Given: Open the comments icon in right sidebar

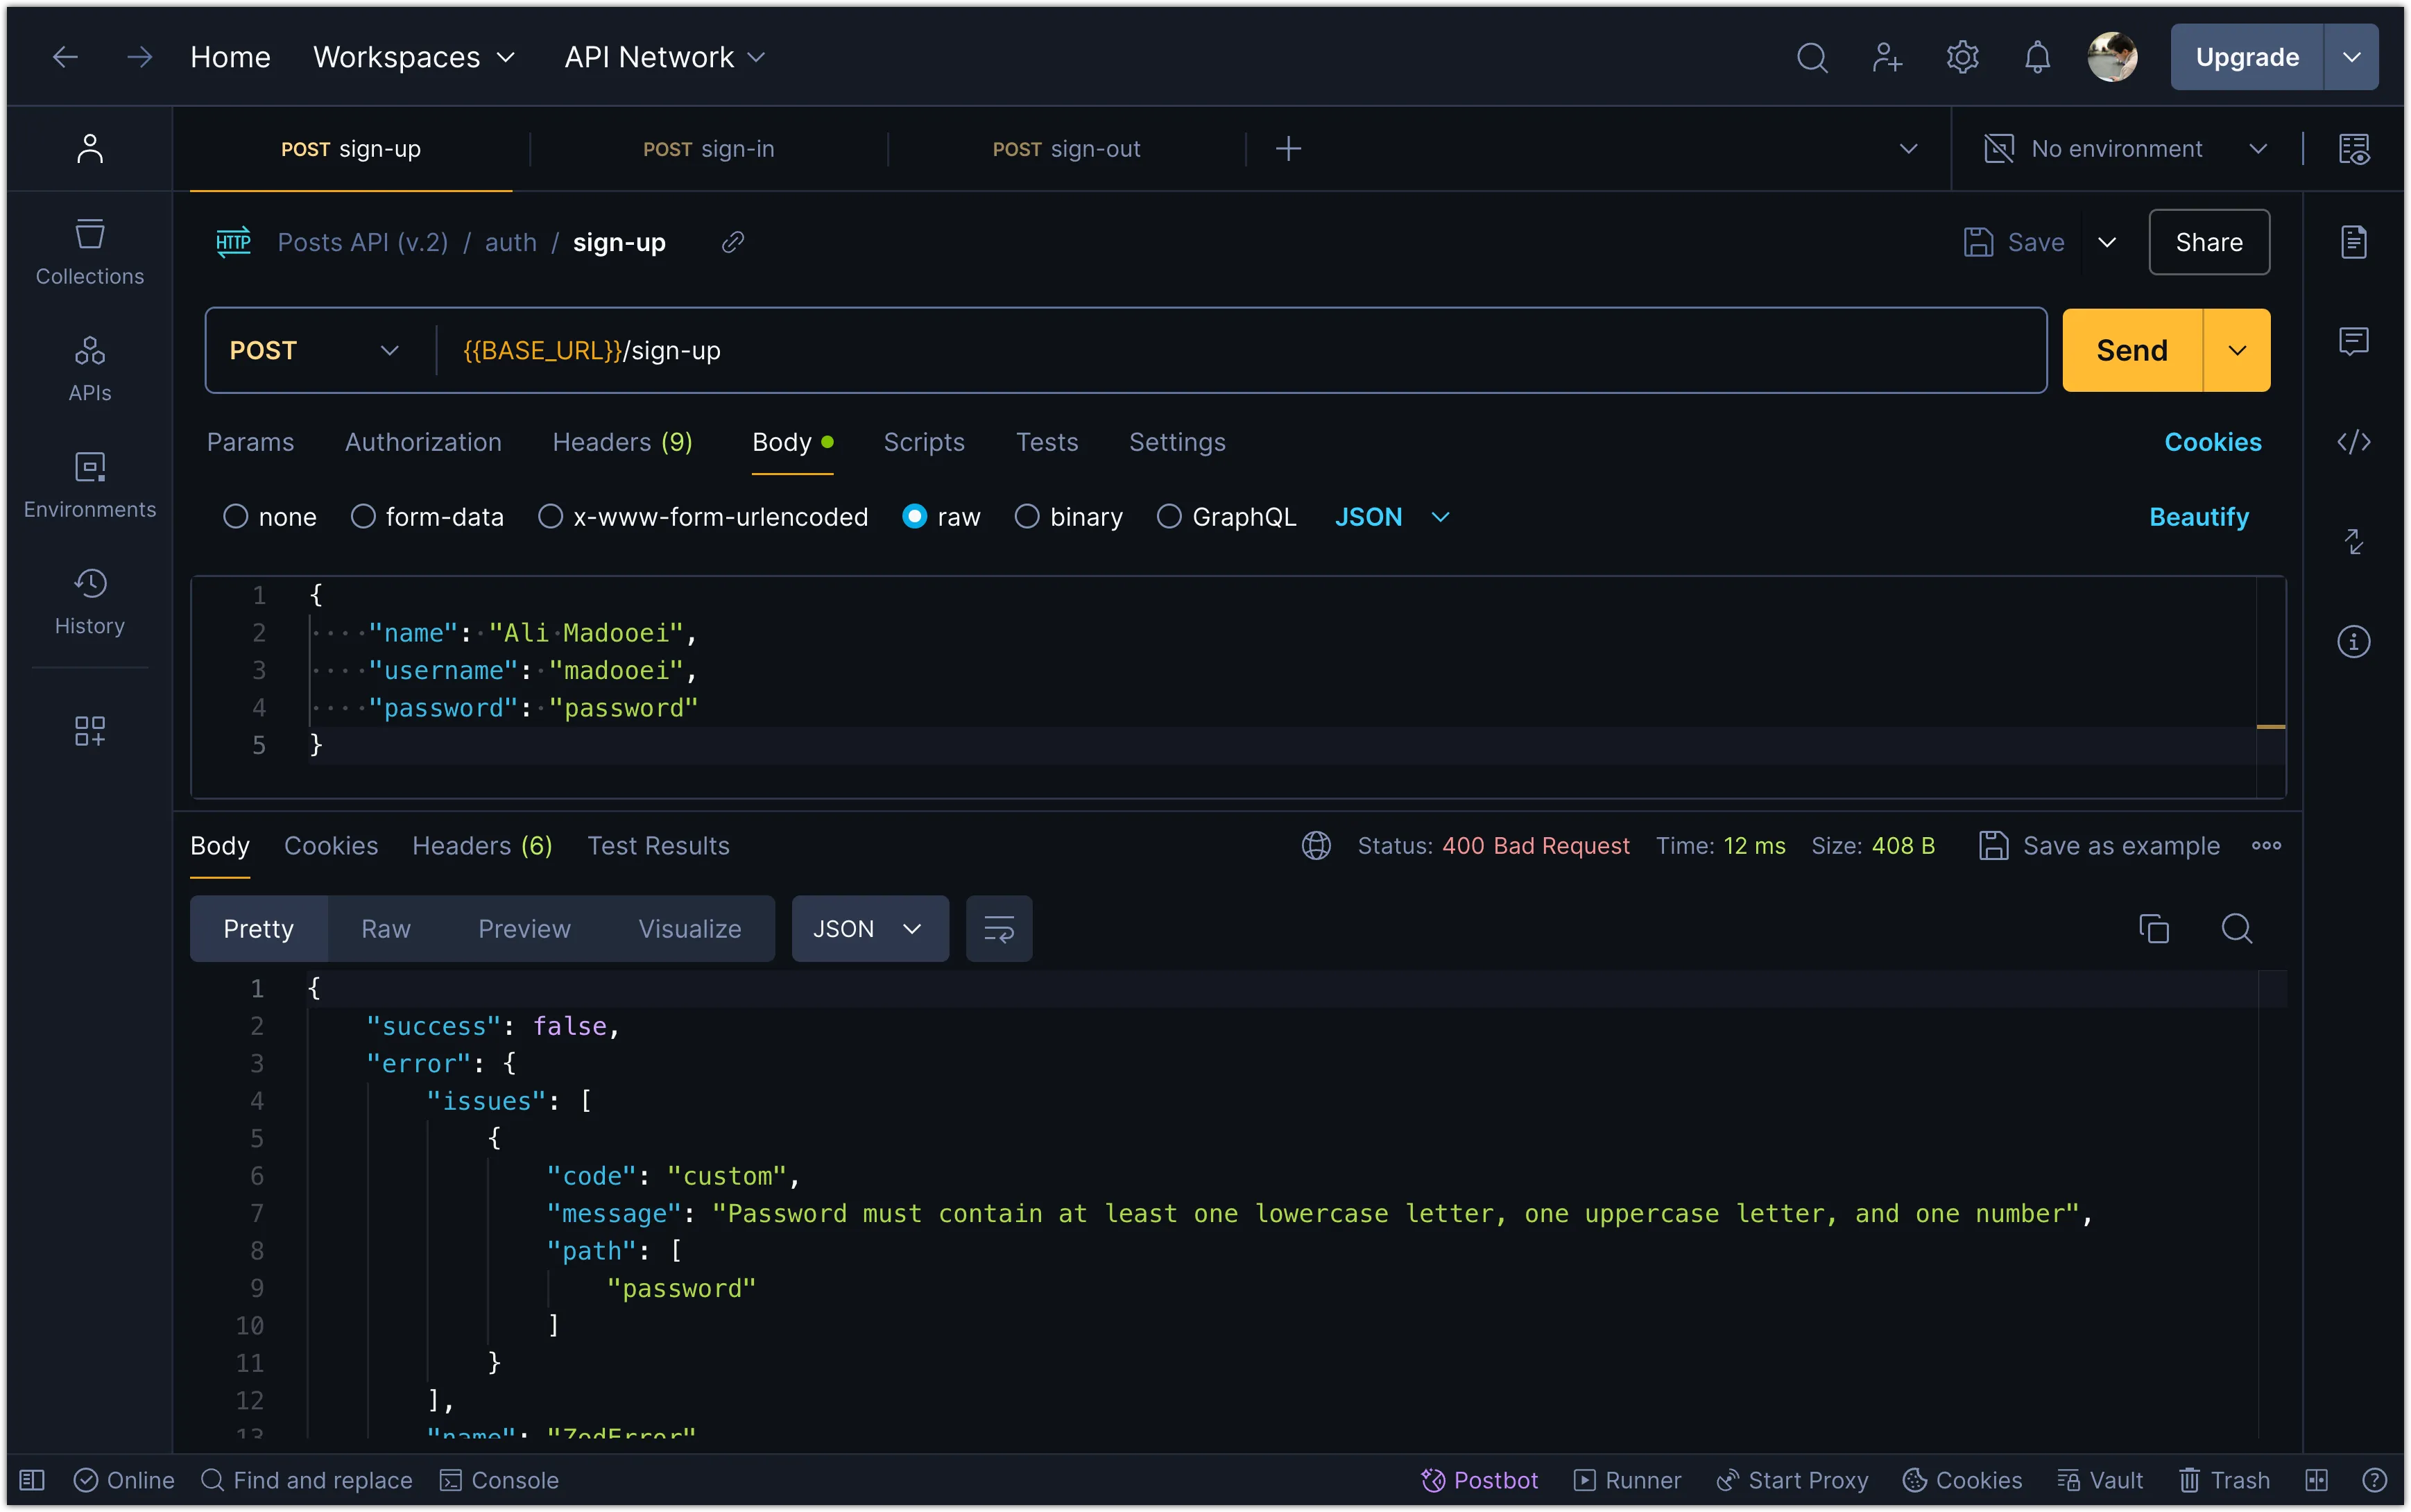Looking at the screenshot, I should tap(2354, 342).
